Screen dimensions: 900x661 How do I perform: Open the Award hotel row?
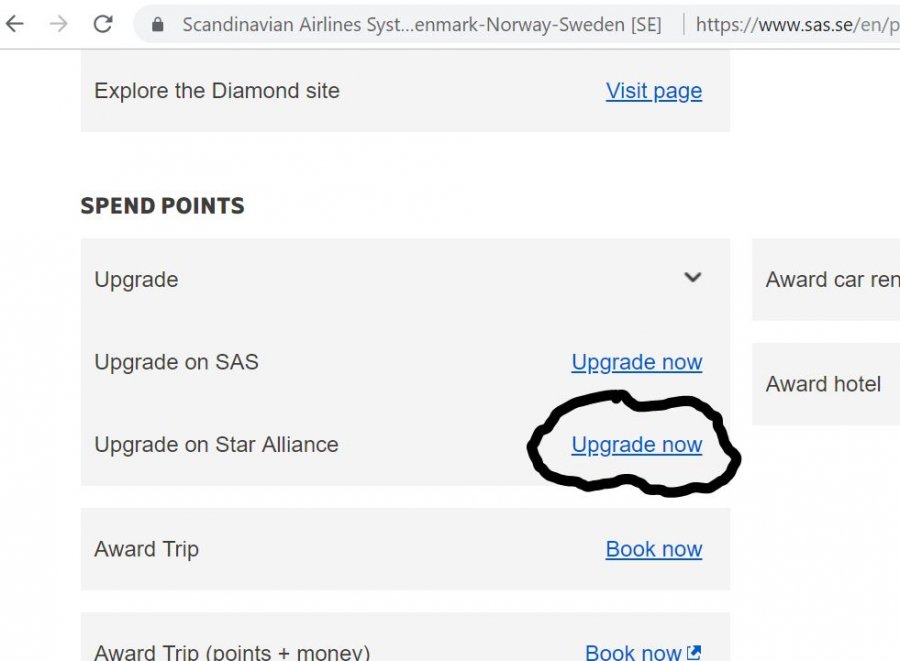point(823,384)
